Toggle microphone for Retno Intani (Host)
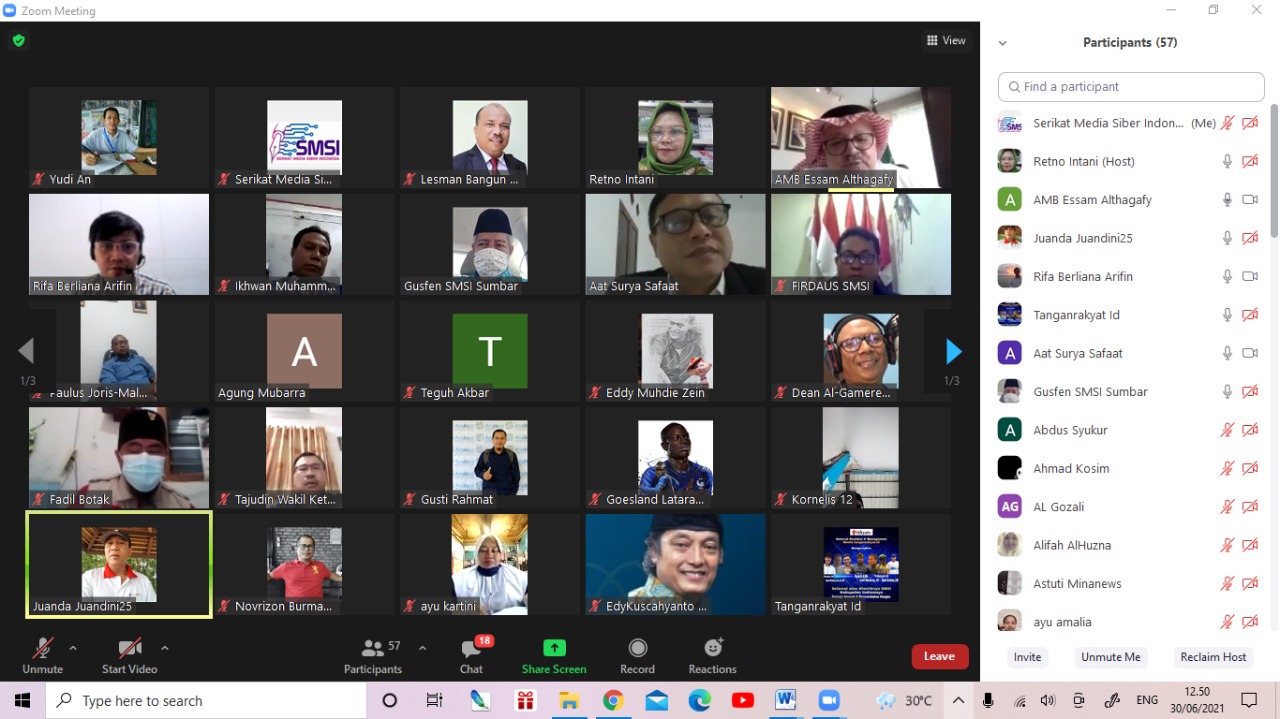This screenshot has width=1280, height=719. click(1227, 161)
